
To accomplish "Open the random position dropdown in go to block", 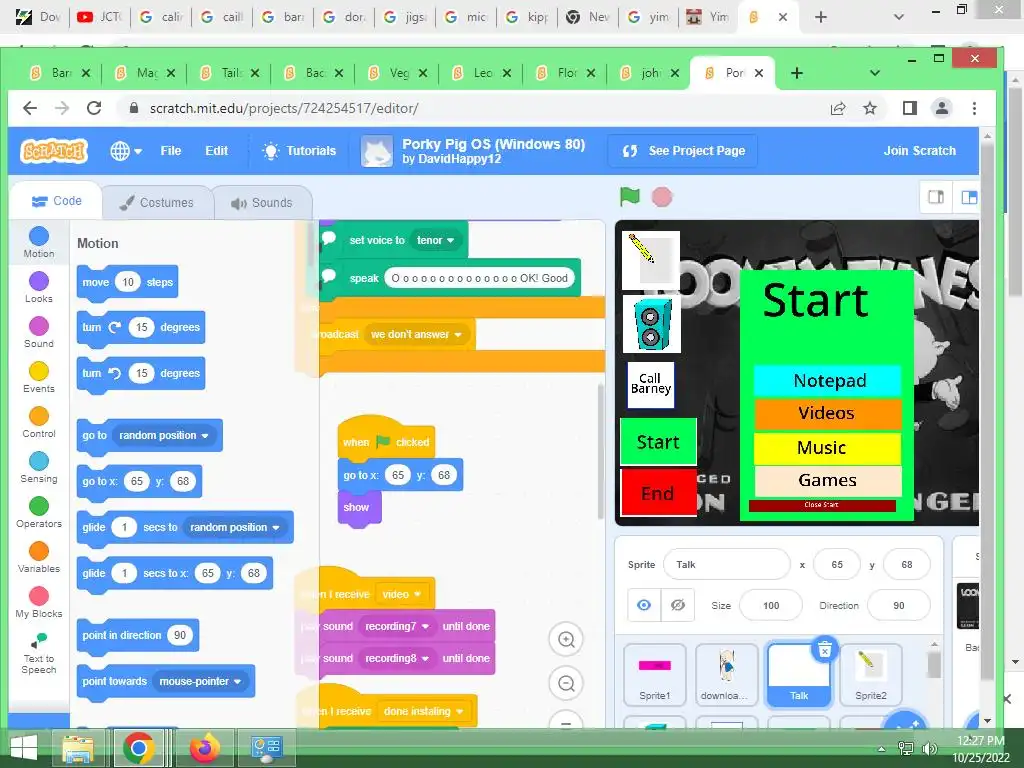I will pos(163,435).
